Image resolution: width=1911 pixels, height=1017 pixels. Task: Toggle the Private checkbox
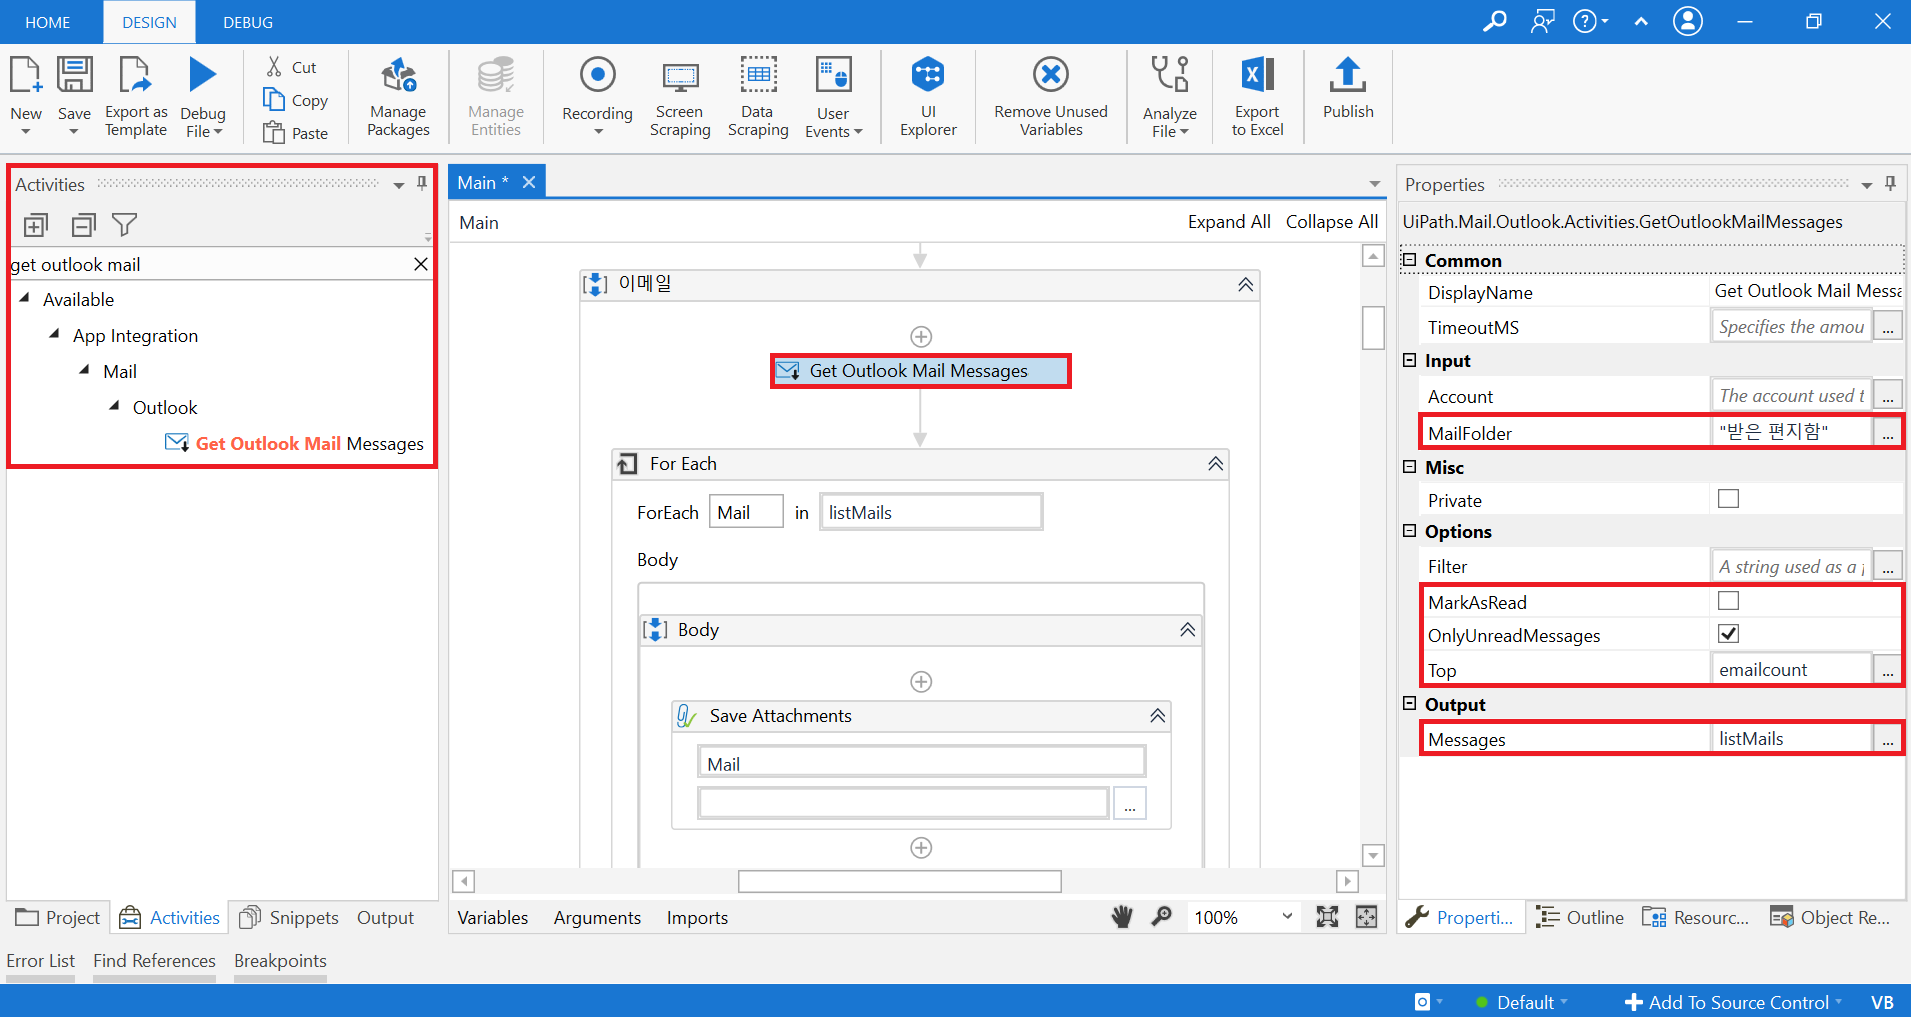1728,499
